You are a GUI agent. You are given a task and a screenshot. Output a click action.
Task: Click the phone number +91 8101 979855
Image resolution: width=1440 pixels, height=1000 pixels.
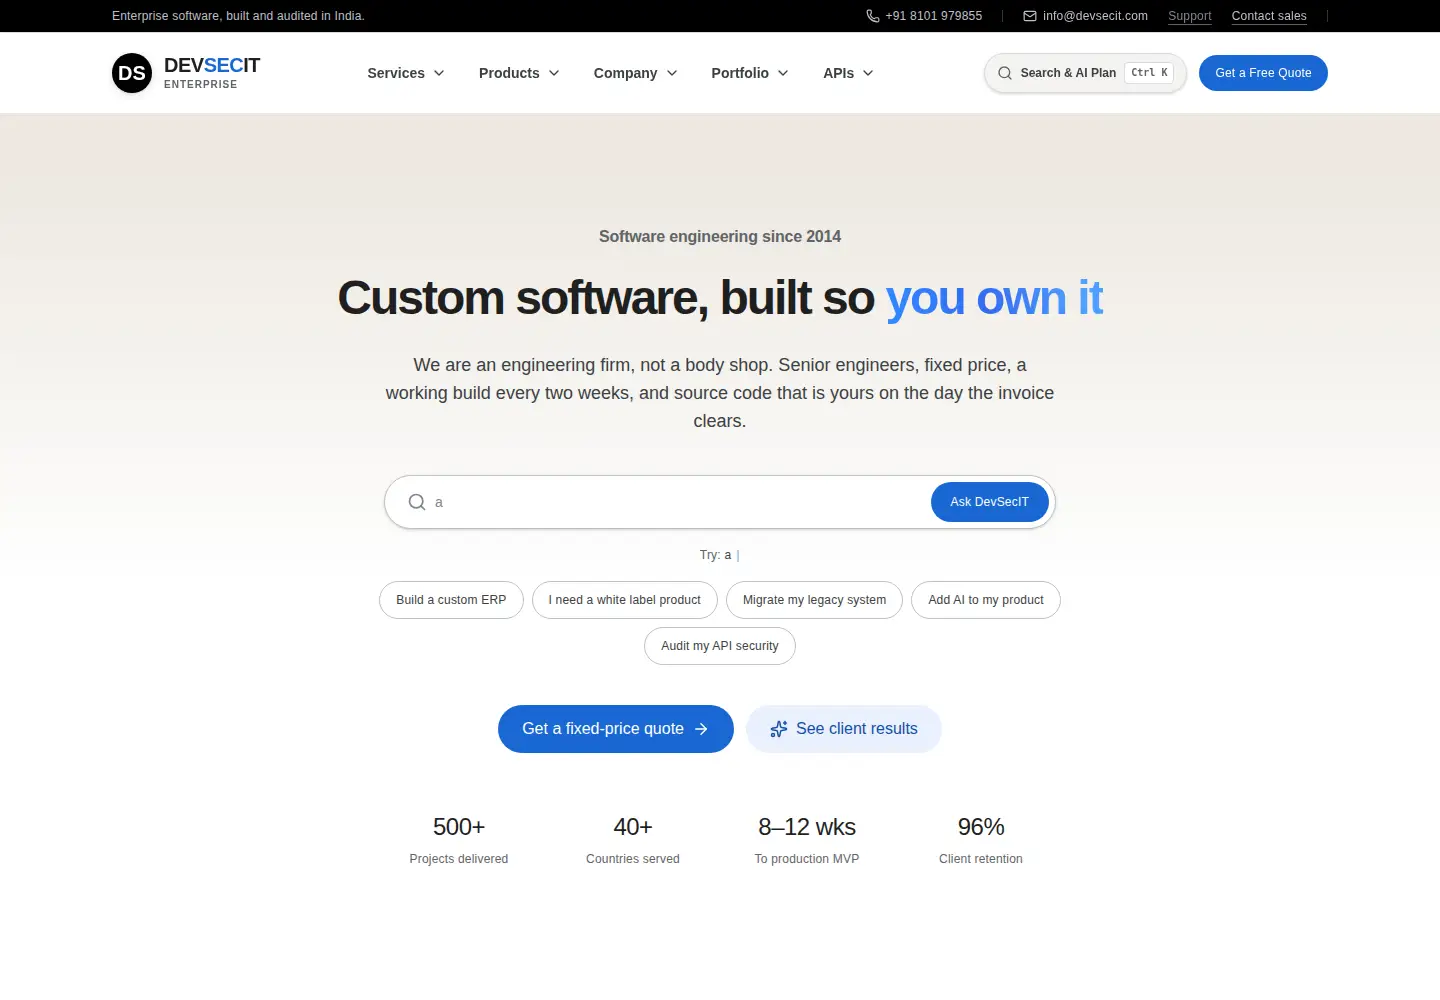934,16
